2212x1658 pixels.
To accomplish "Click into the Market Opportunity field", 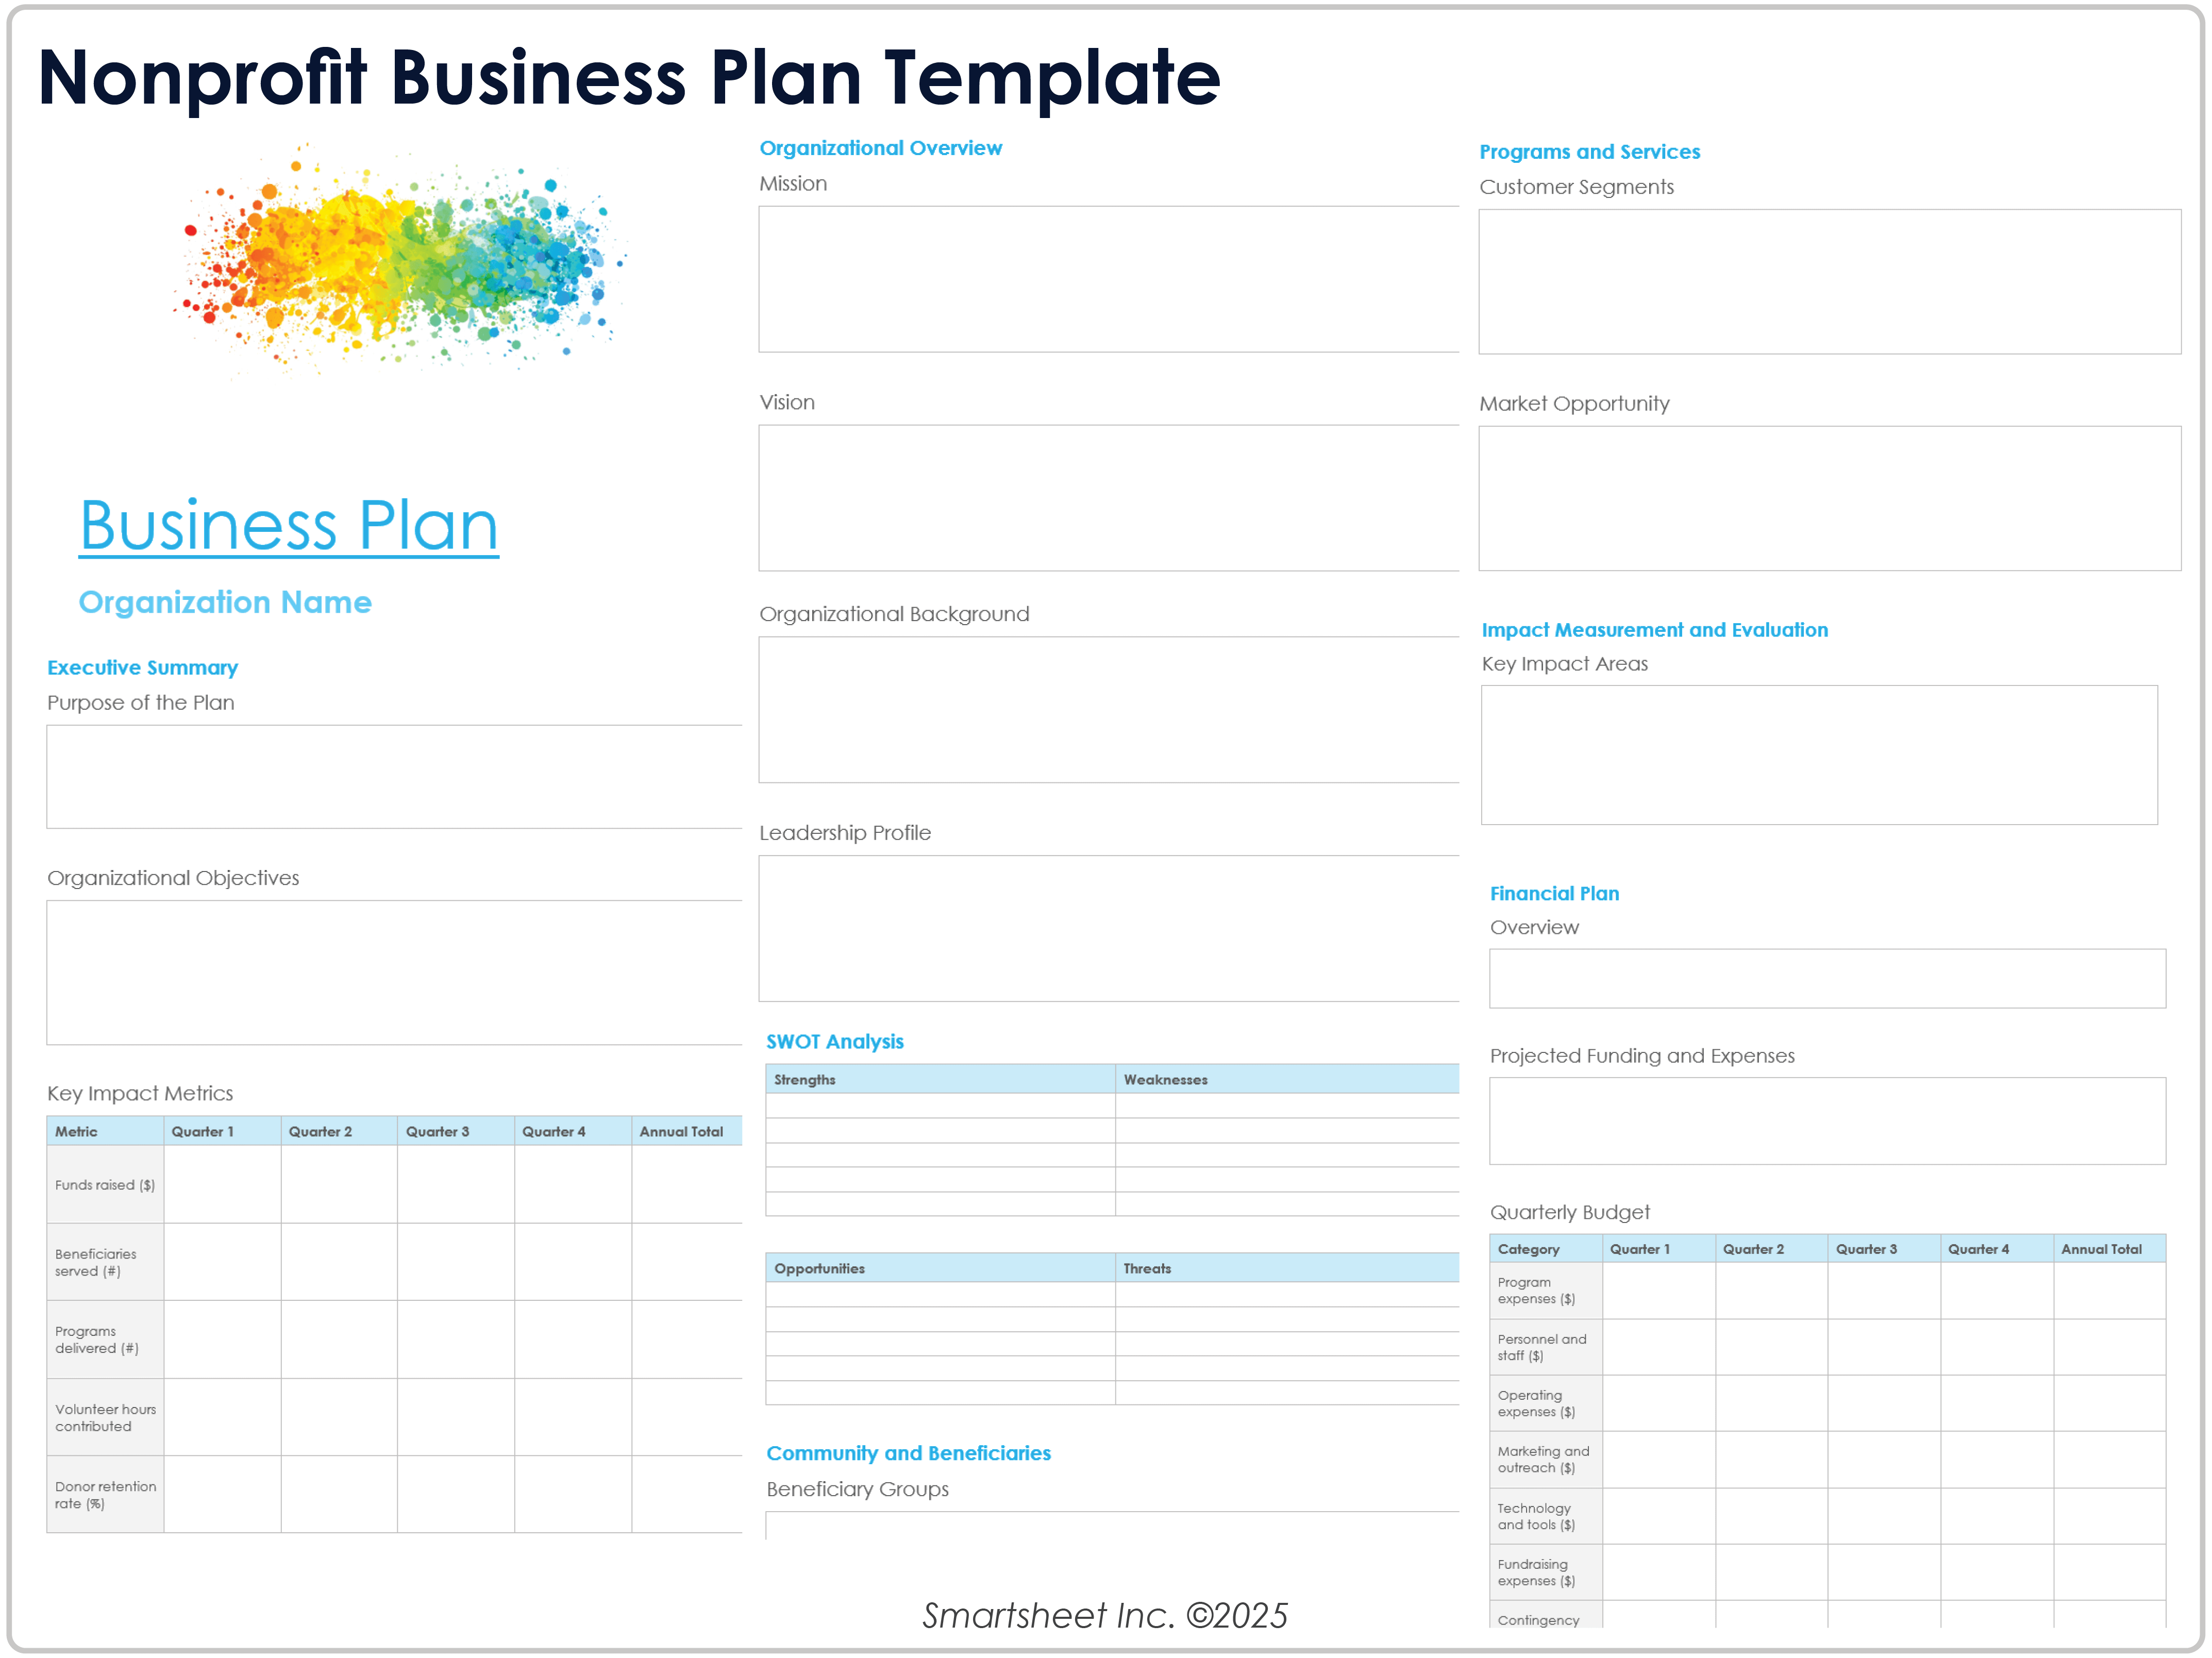I will coord(1829,498).
